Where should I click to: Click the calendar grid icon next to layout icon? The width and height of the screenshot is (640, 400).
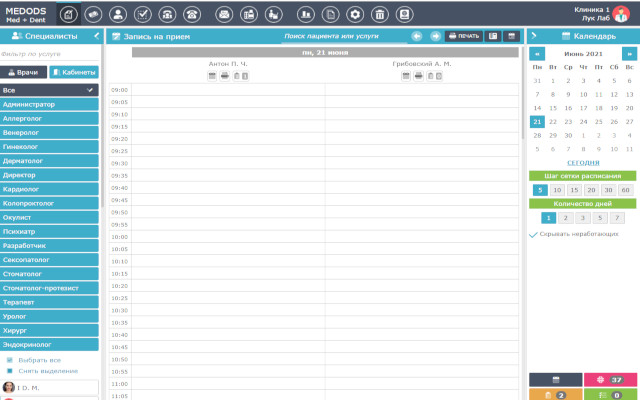click(x=511, y=36)
